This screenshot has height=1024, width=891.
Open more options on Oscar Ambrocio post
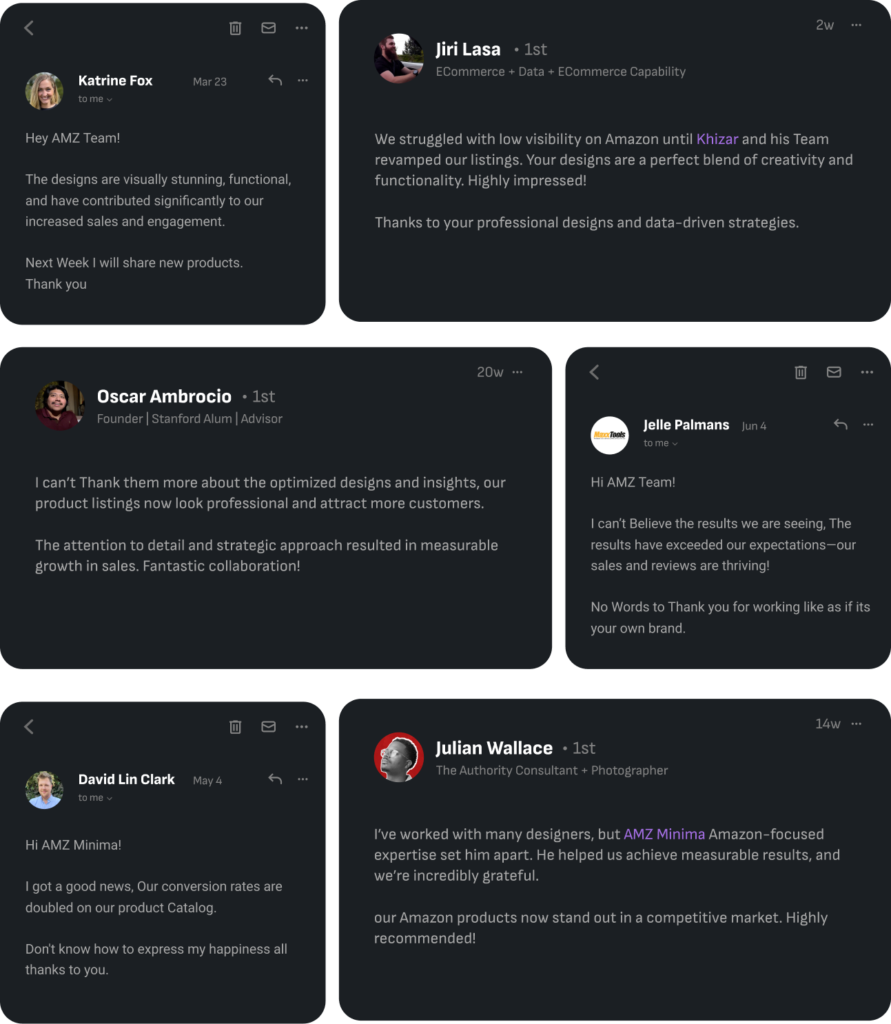pyautogui.click(x=517, y=372)
